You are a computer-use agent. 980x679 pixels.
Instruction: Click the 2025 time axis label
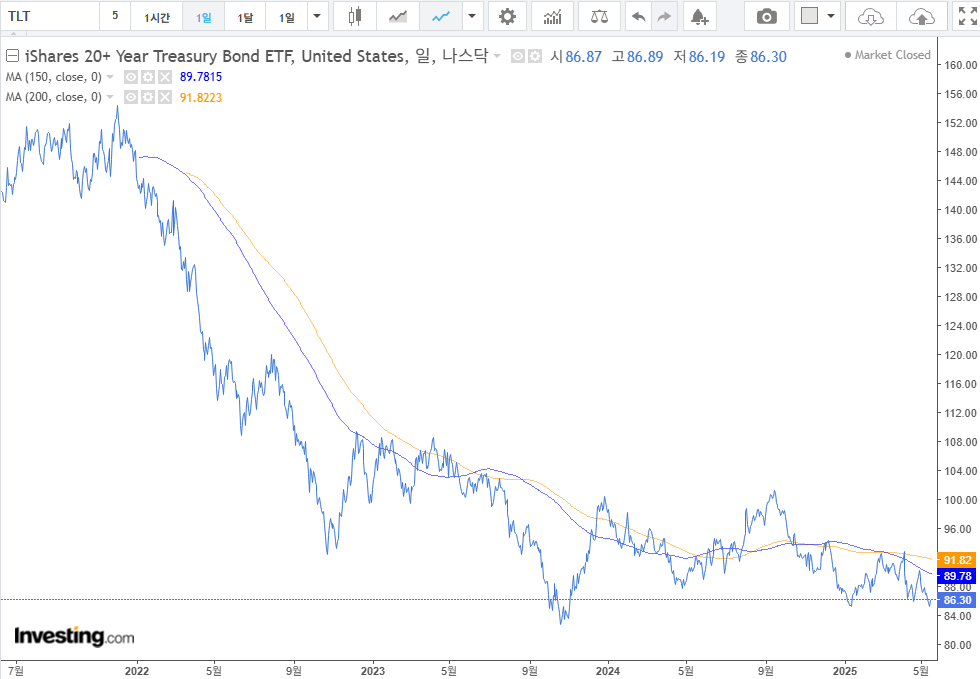pos(845,671)
